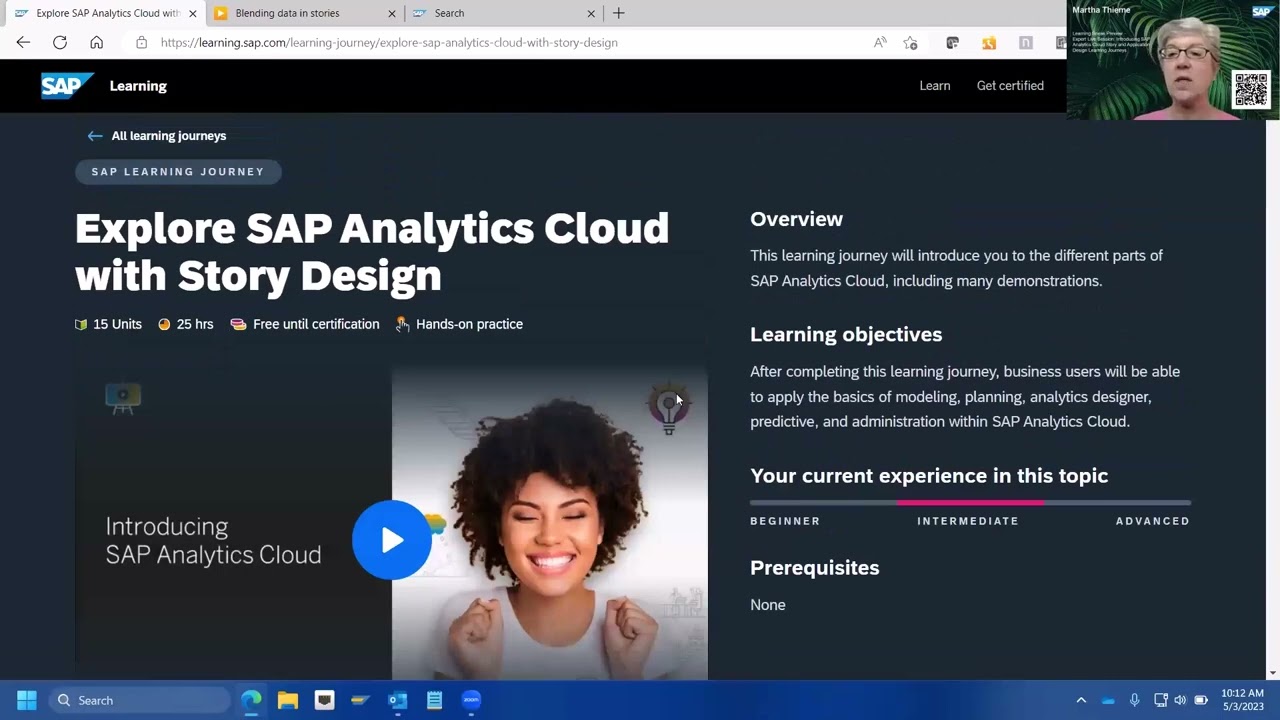1280x720 pixels.
Task: Click the orange extension icon in toolbar
Action: 989,42
